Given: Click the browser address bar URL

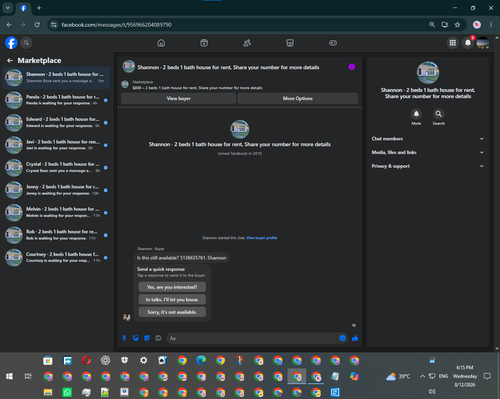Looking at the screenshot, I should (117, 25).
